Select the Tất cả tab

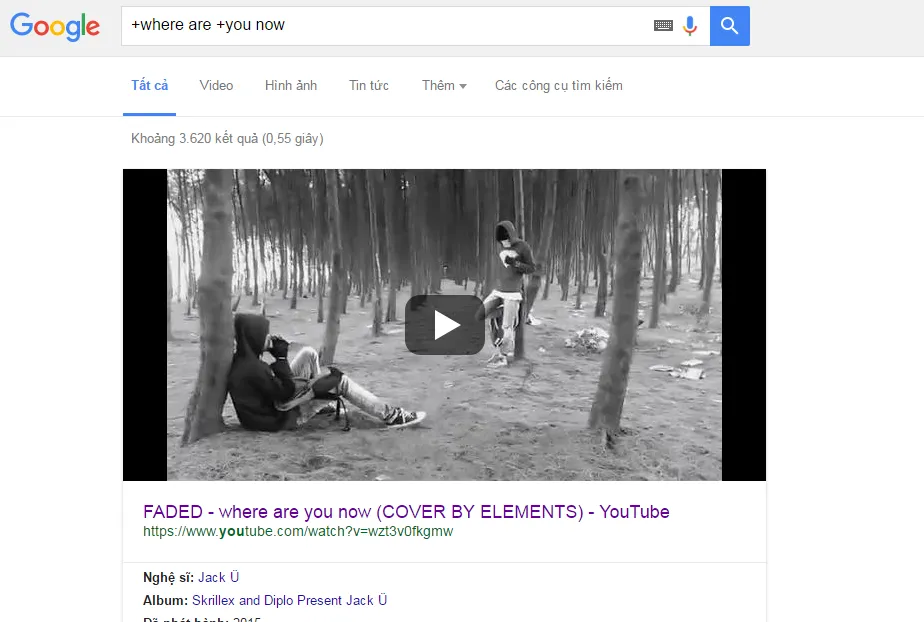150,86
